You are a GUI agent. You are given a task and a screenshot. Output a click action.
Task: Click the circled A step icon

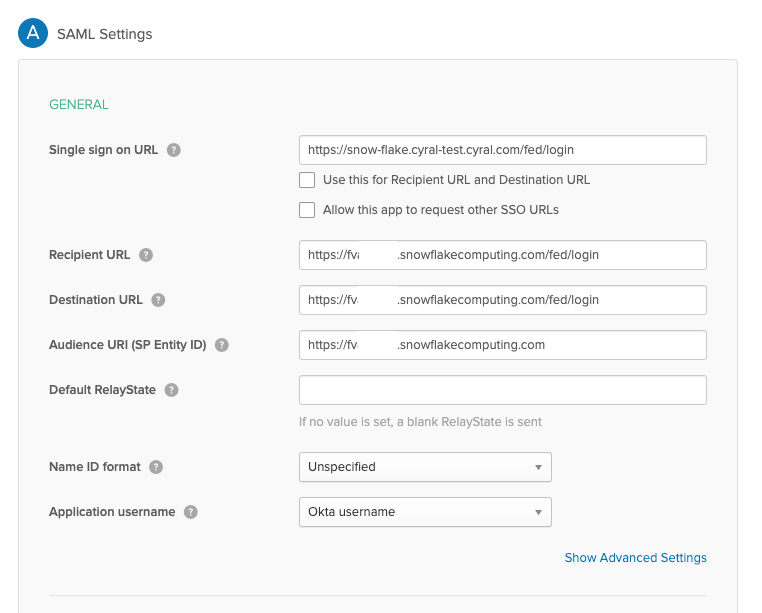[x=34, y=34]
